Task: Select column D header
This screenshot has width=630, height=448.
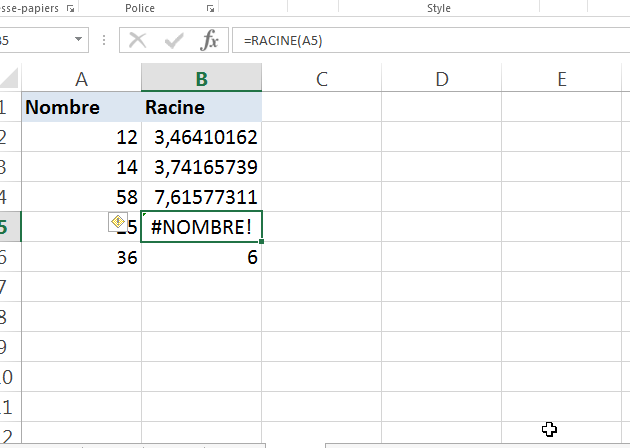Action: coord(442,79)
